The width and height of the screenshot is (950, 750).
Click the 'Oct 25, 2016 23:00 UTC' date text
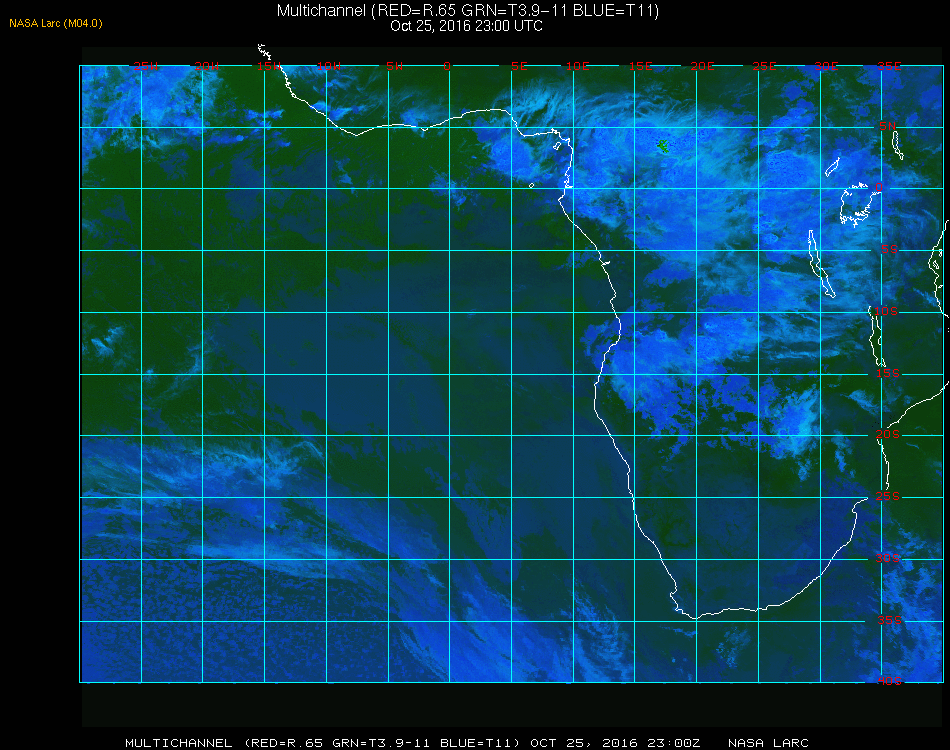(x=467, y=26)
